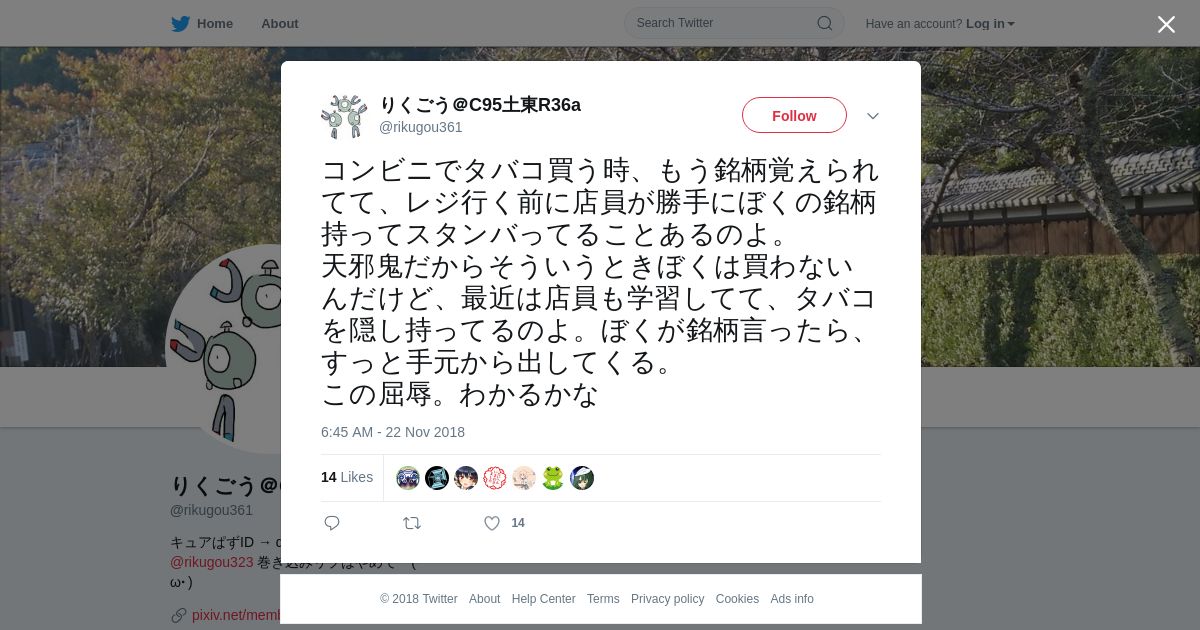Open the green frog liker avatar
This screenshot has width=1200, height=630.
553,478
